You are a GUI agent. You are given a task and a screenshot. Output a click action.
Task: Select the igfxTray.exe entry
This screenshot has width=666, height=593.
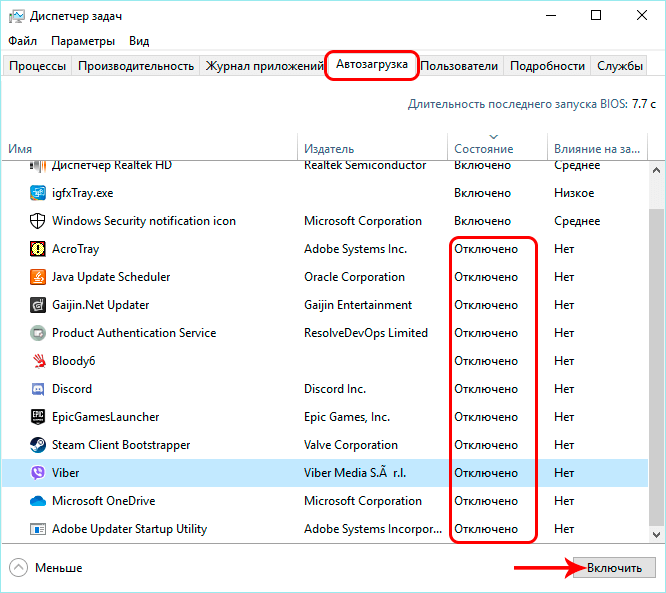(82, 193)
